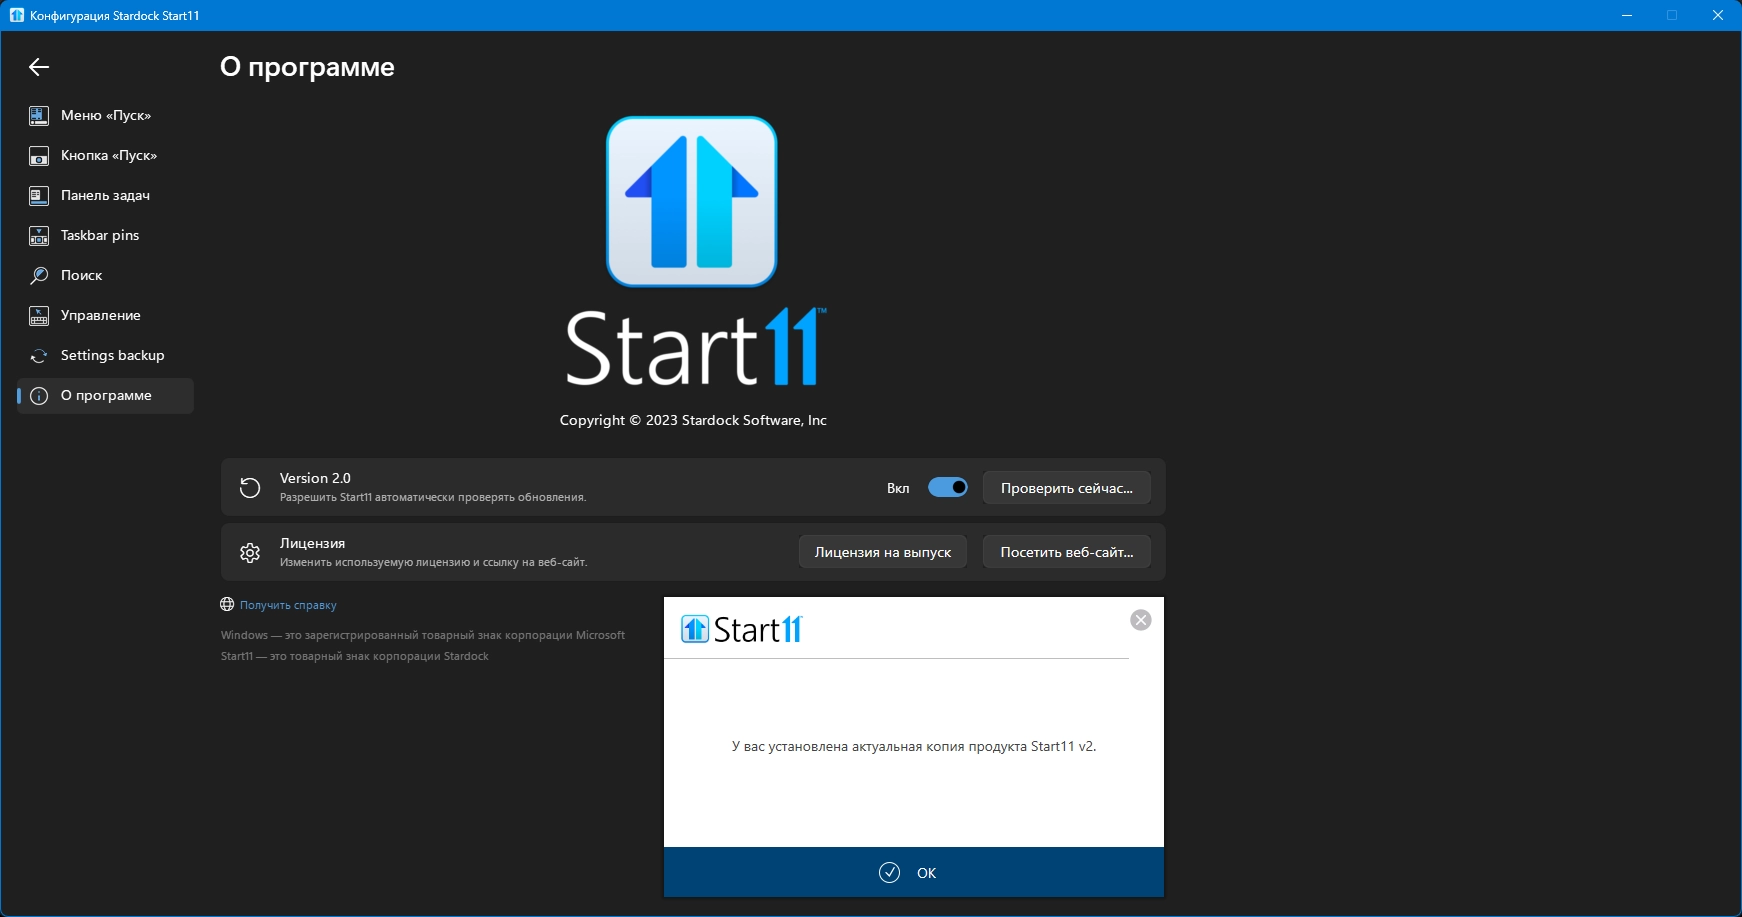The image size is (1742, 917).
Task: Click the Start11 Stardock trademark notice text
Action: point(355,656)
